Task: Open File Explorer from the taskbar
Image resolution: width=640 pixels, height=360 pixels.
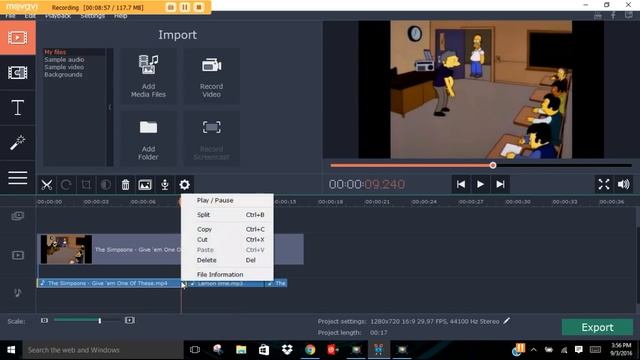Action: click(x=241, y=350)
